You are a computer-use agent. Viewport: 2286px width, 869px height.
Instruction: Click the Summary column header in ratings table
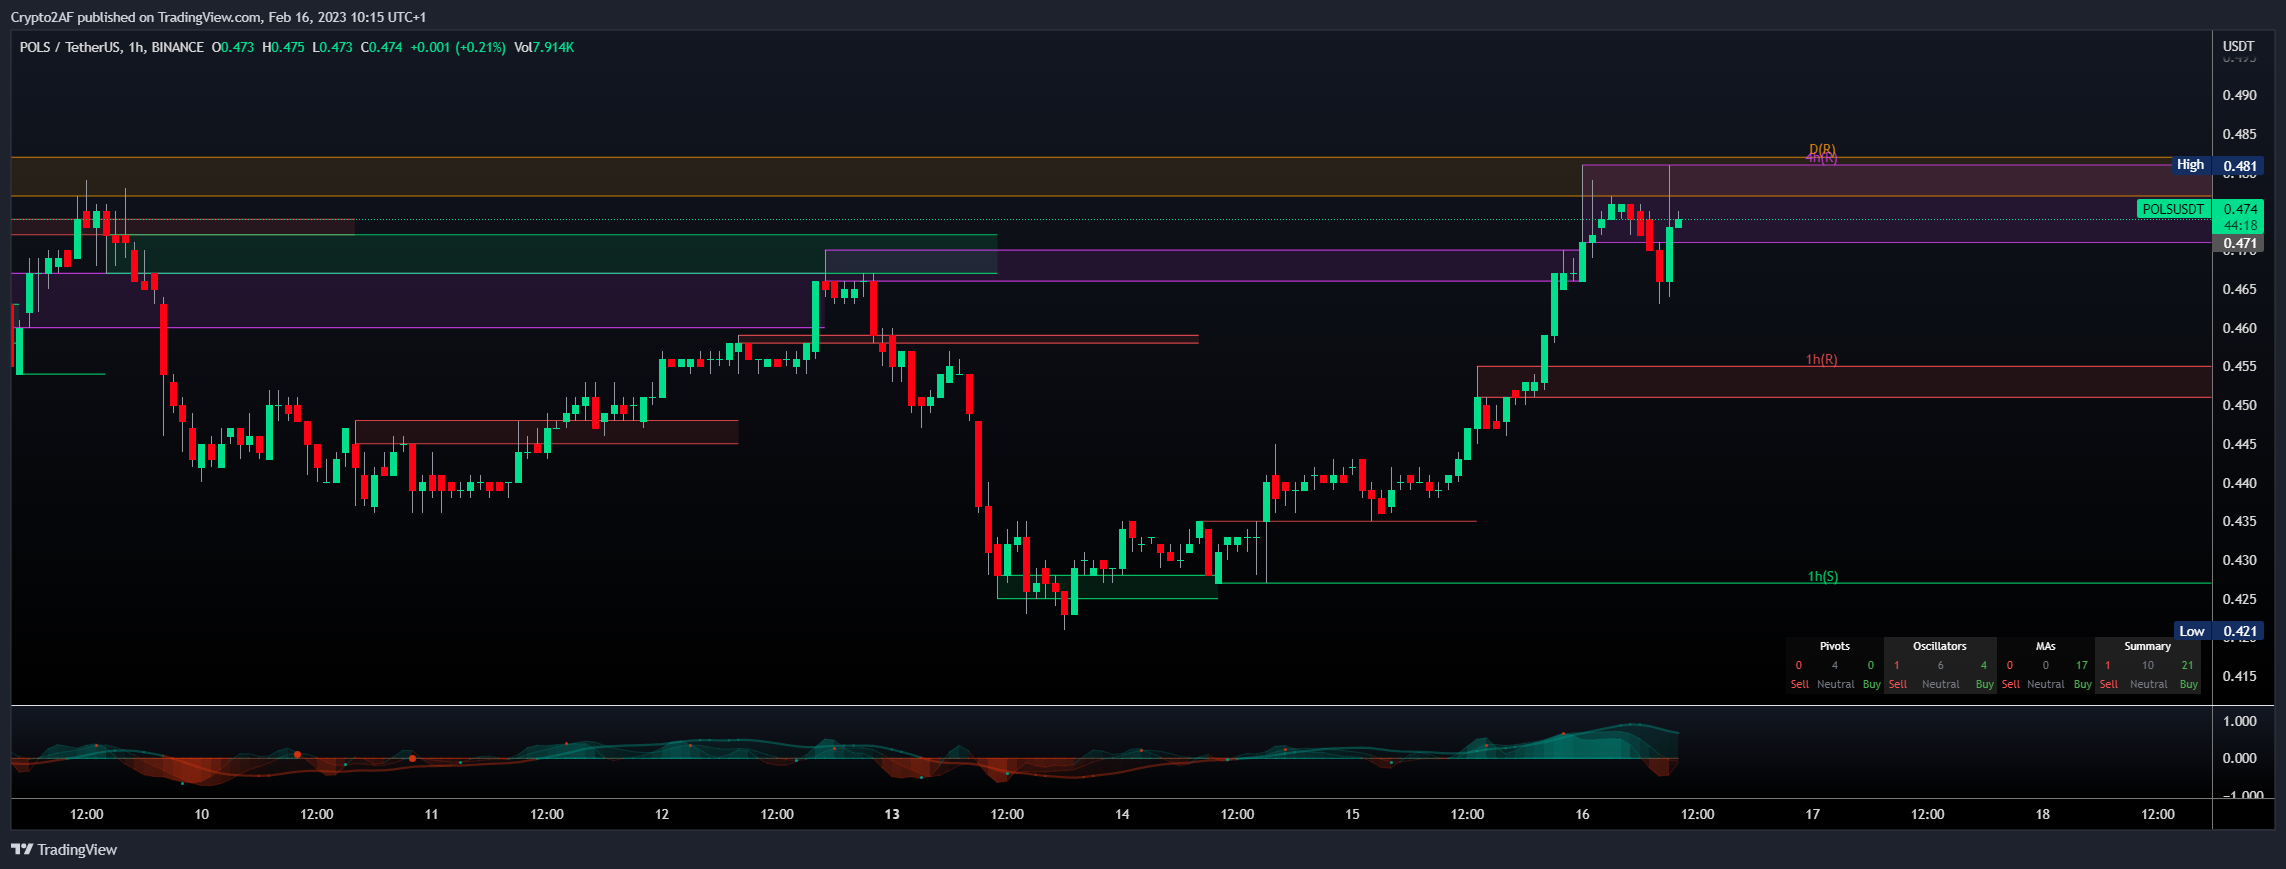tap(2148, 646)
